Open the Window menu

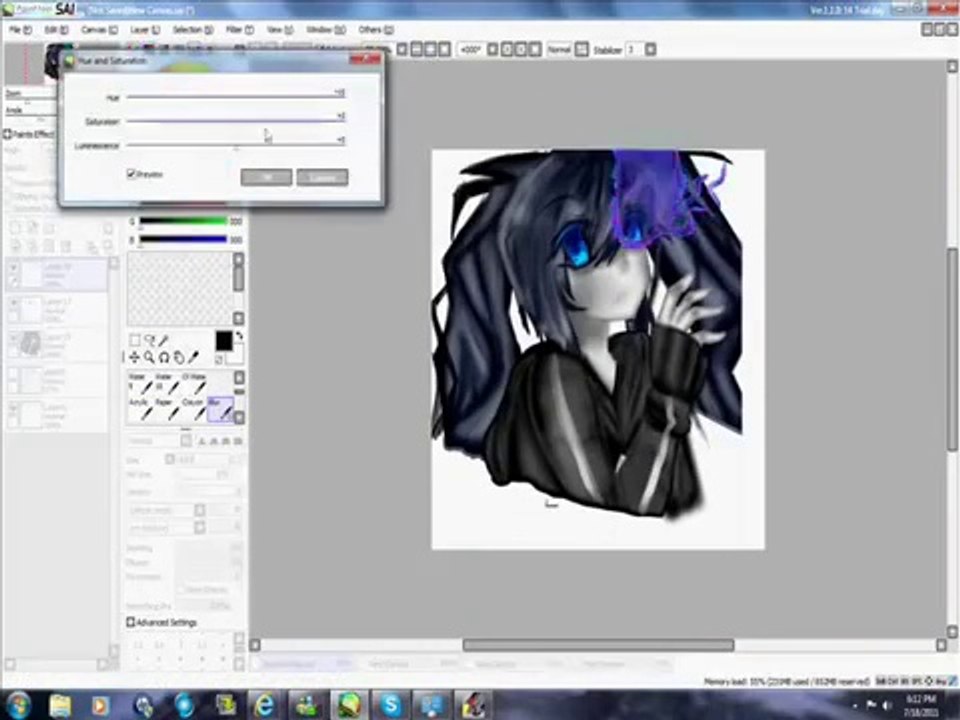(326, 29)
